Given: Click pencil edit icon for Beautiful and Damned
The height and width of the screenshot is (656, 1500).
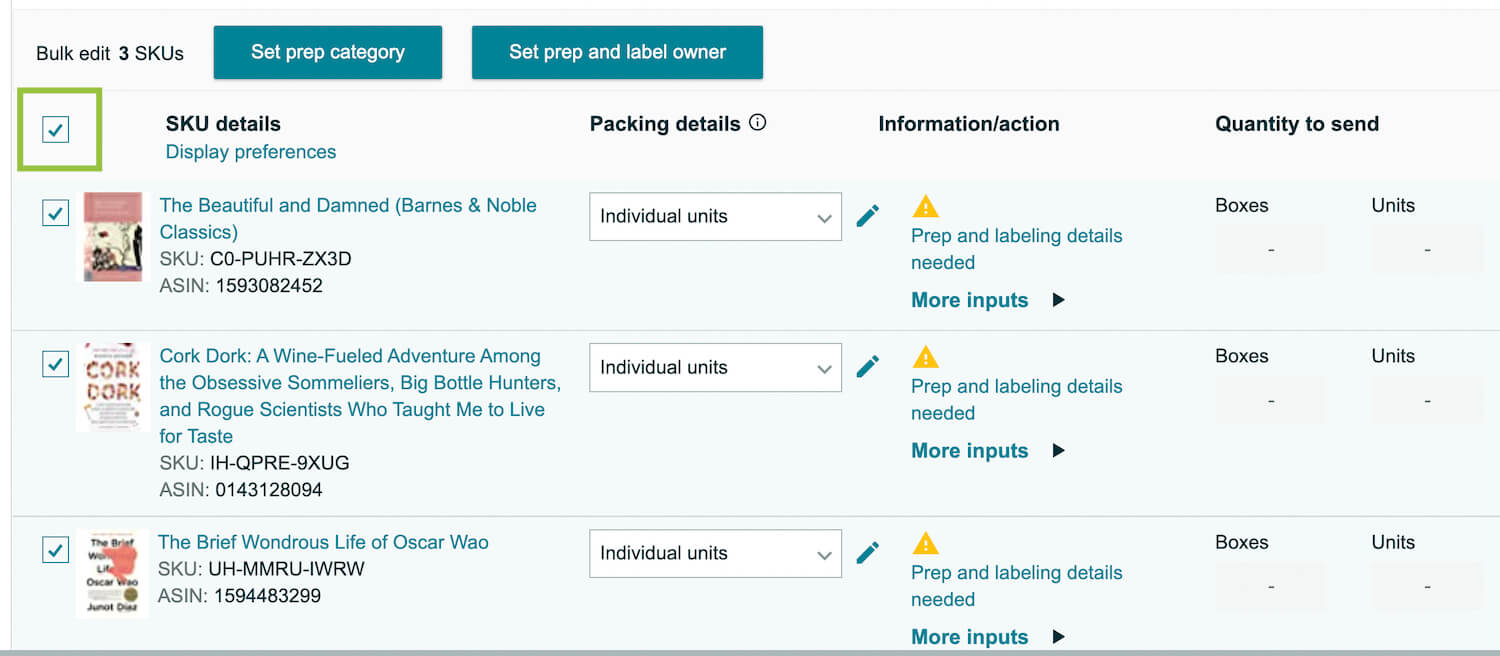Looking at the screenshot, I should click(x=868, y=216).
